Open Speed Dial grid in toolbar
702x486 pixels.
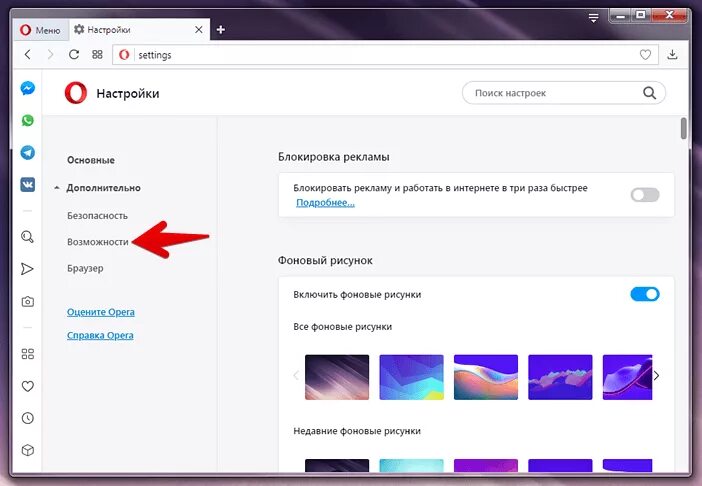(x=97, y=55)
